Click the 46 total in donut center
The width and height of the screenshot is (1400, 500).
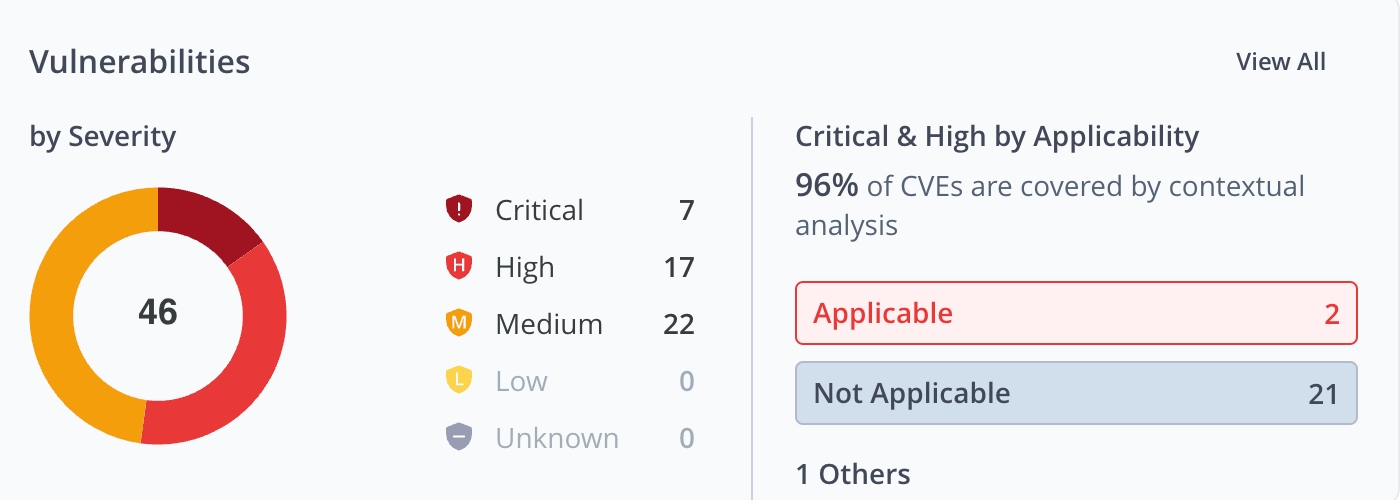pos(158,313)
